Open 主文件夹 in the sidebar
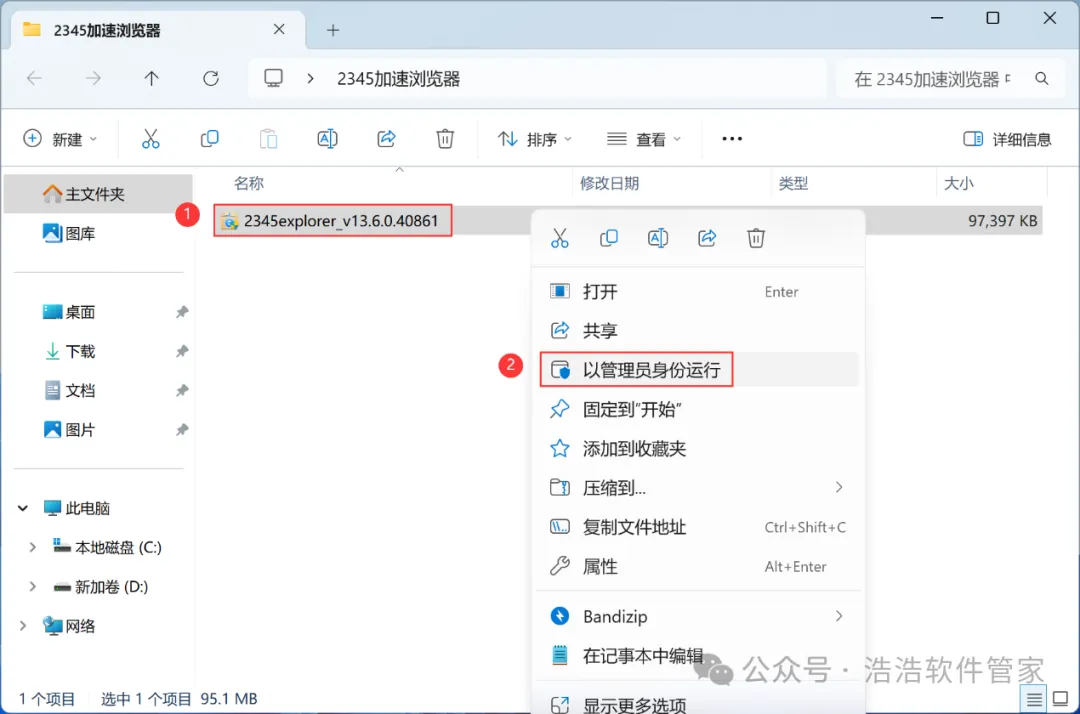This screenshot has width=1080, height=714. 98,194
